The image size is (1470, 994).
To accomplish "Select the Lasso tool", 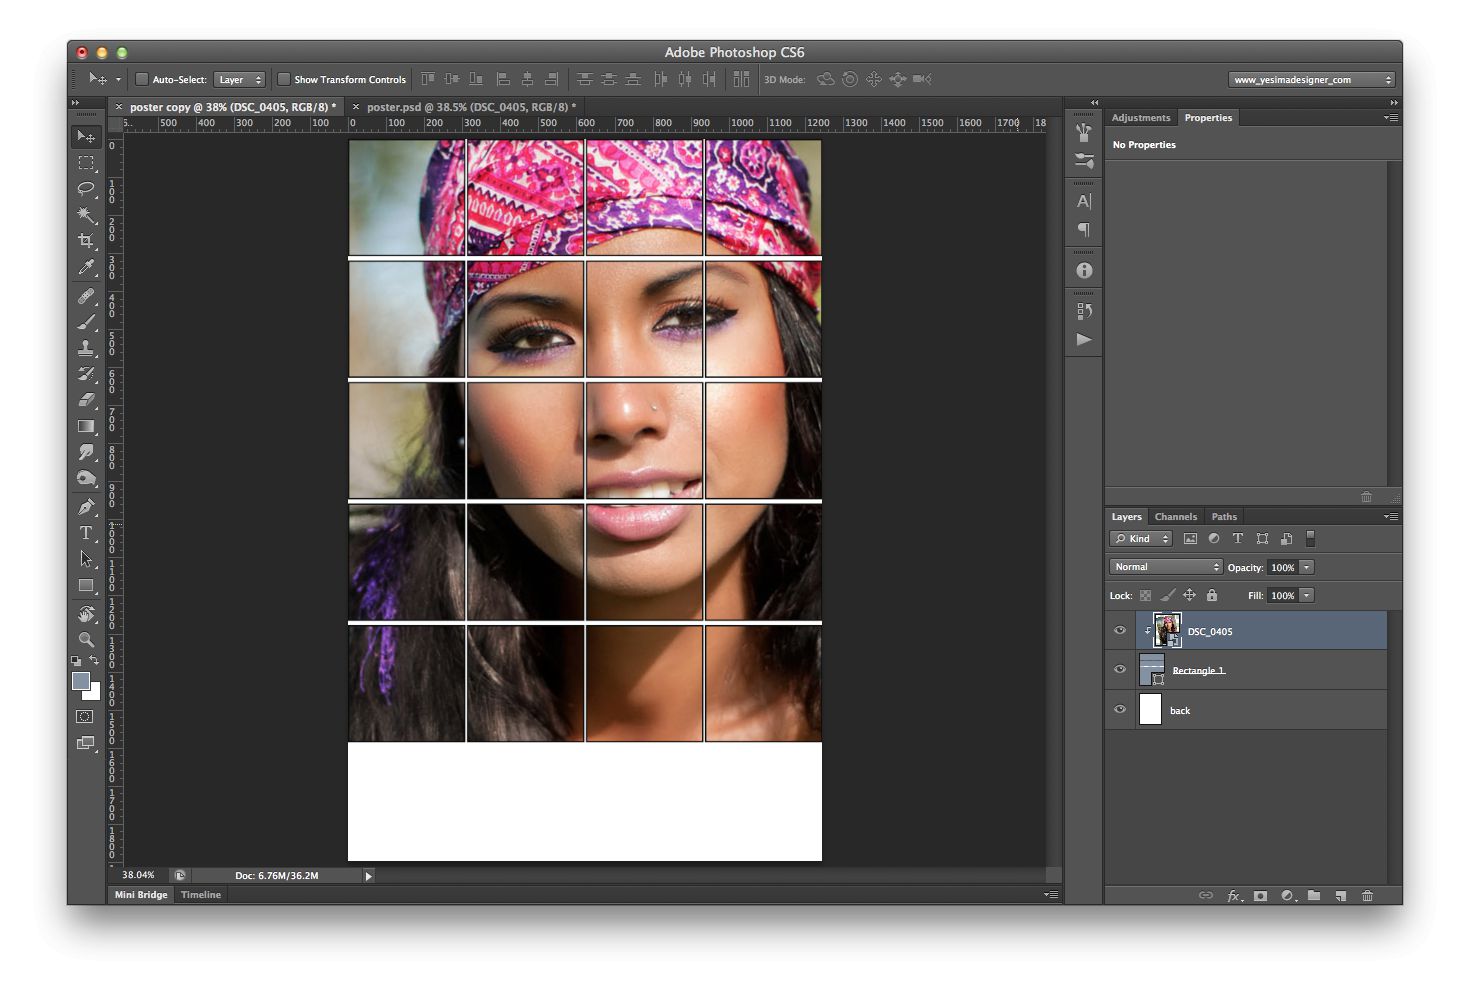I will (x=86, y=189).
